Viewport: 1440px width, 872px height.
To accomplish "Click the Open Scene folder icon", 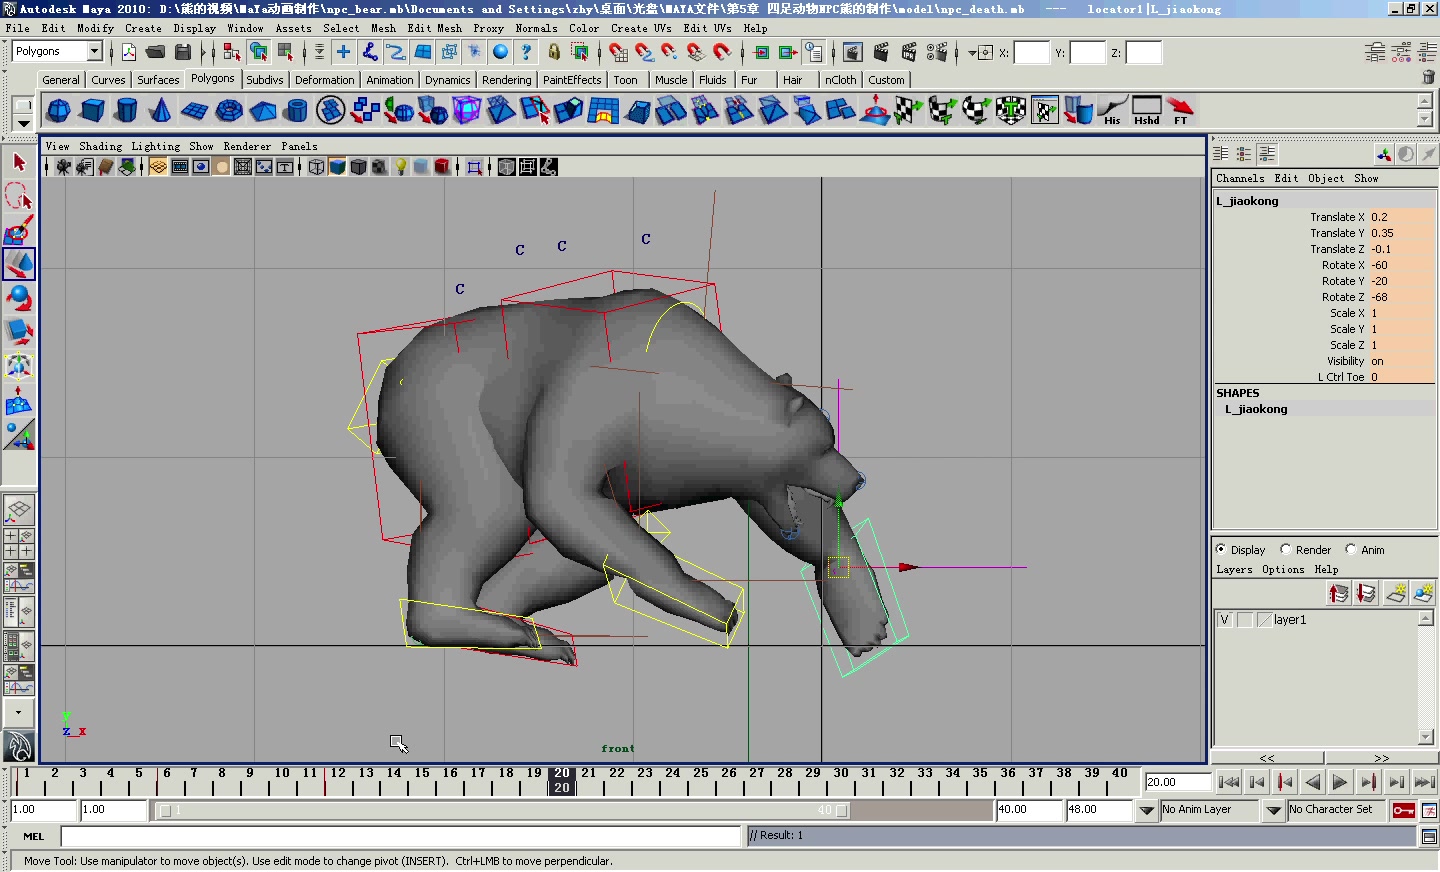I will [155, 52].
